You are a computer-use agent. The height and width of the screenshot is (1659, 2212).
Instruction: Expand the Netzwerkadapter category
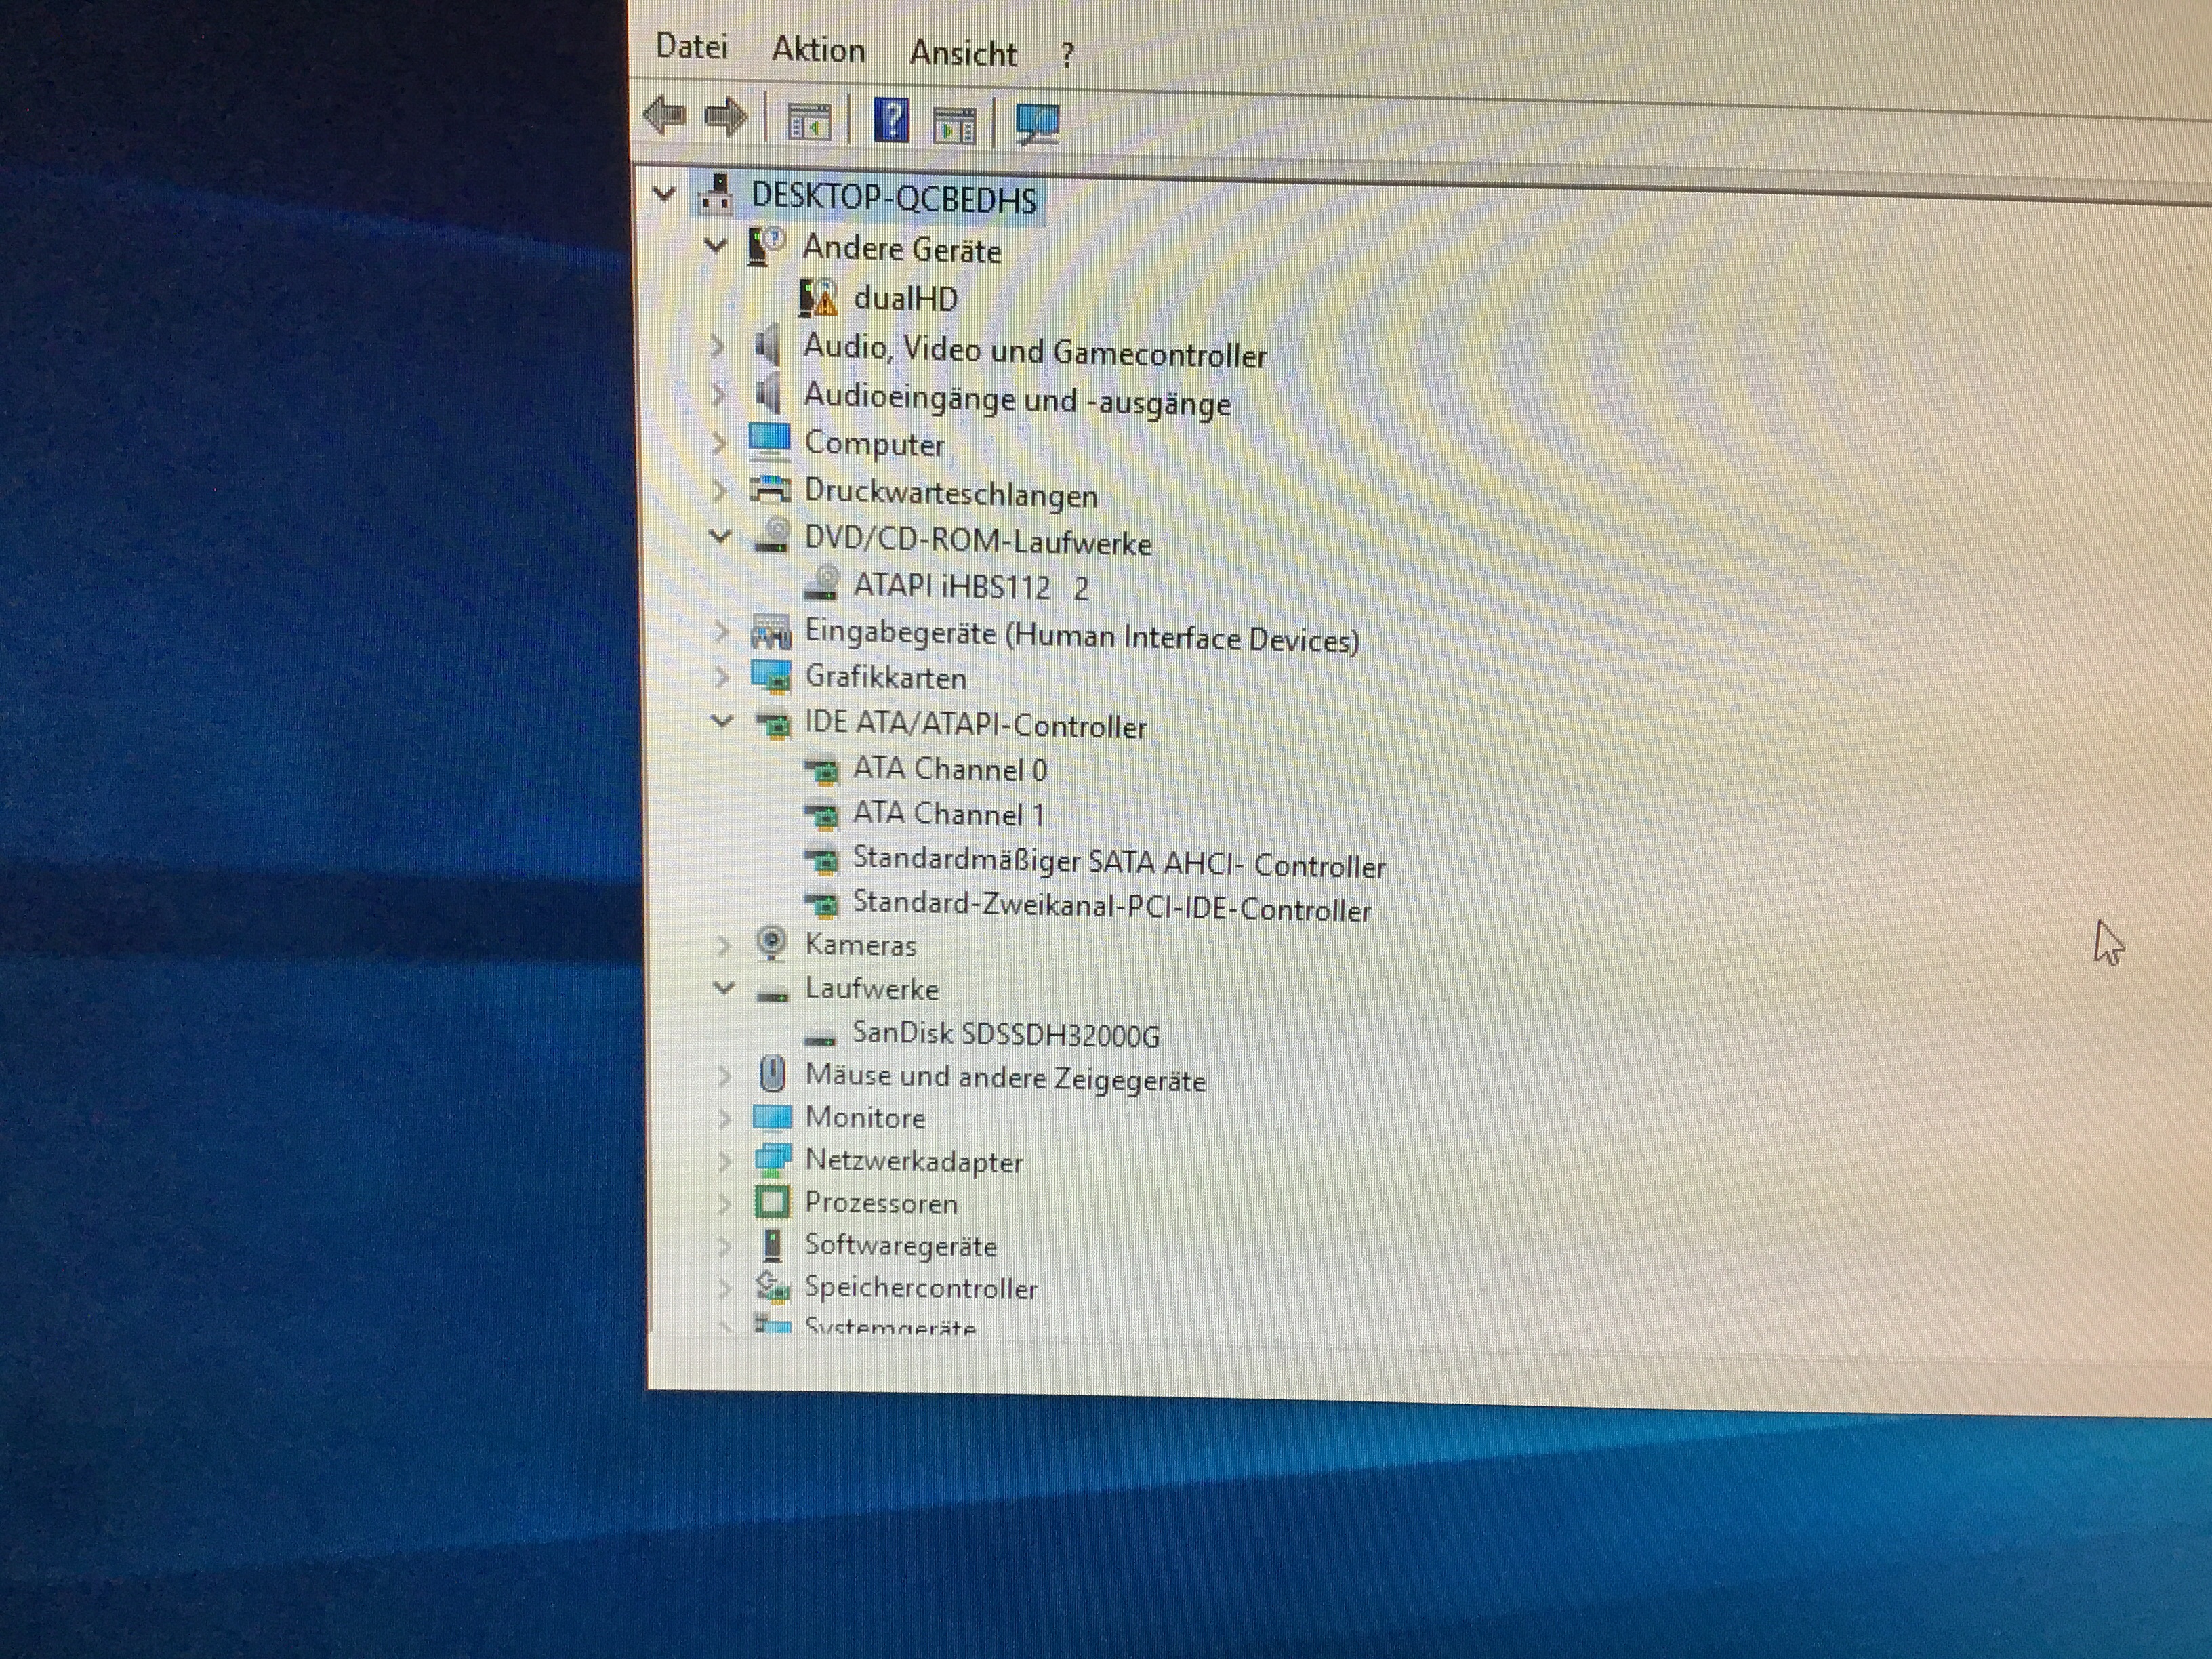726,1161
